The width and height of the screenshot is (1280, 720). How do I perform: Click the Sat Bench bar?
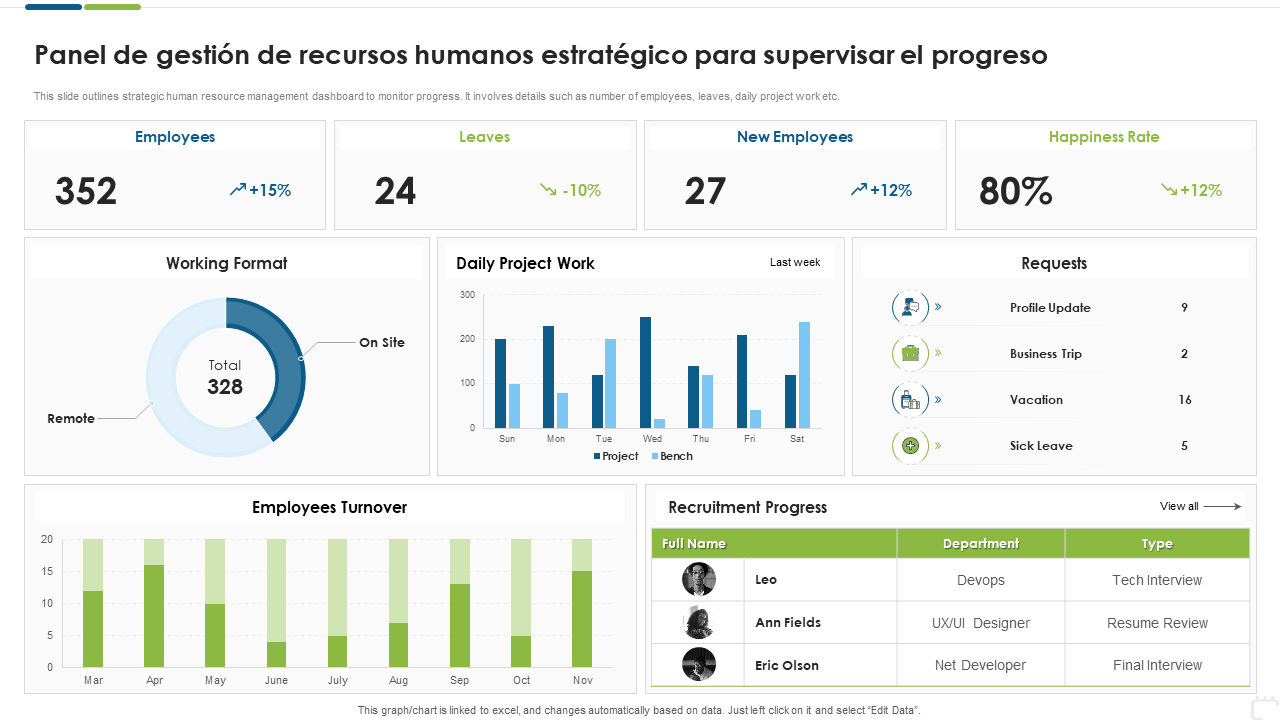click(x=804, y=375)
